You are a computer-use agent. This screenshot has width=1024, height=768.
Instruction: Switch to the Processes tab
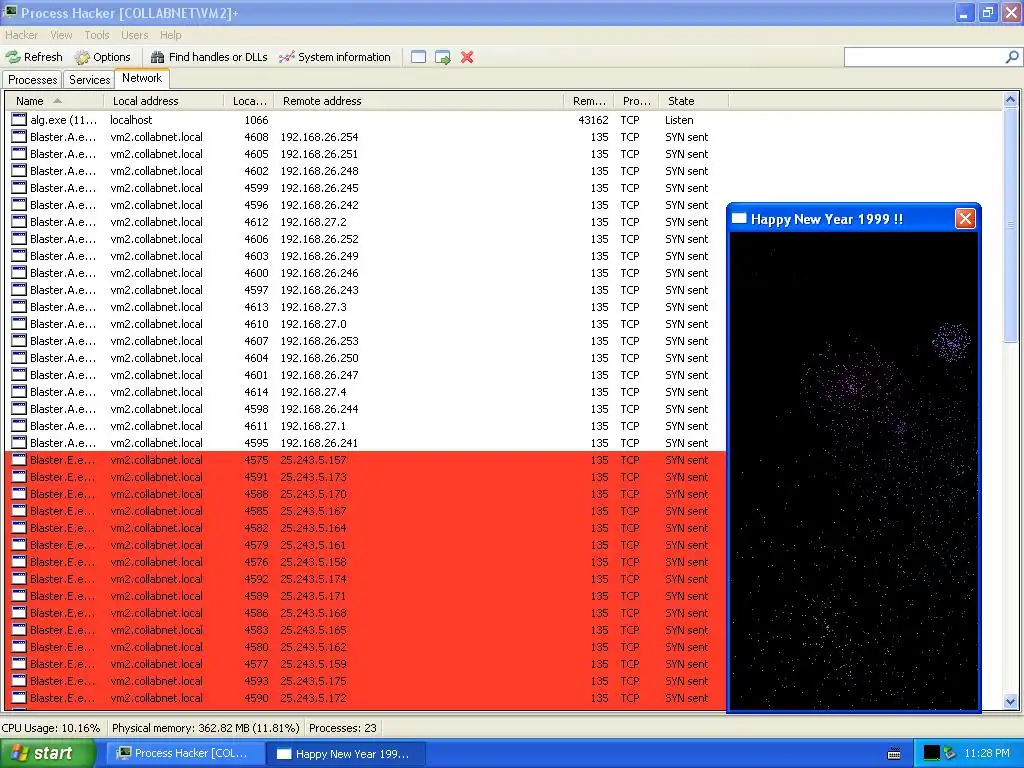point(33,80)
